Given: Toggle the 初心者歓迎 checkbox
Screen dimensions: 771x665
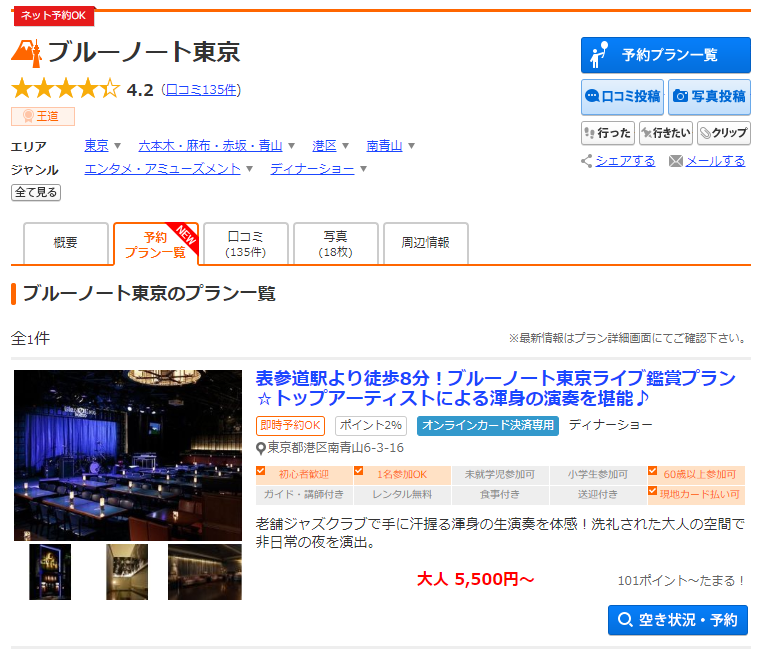Looking at the screenshot, I should click(x=261, y=471).
